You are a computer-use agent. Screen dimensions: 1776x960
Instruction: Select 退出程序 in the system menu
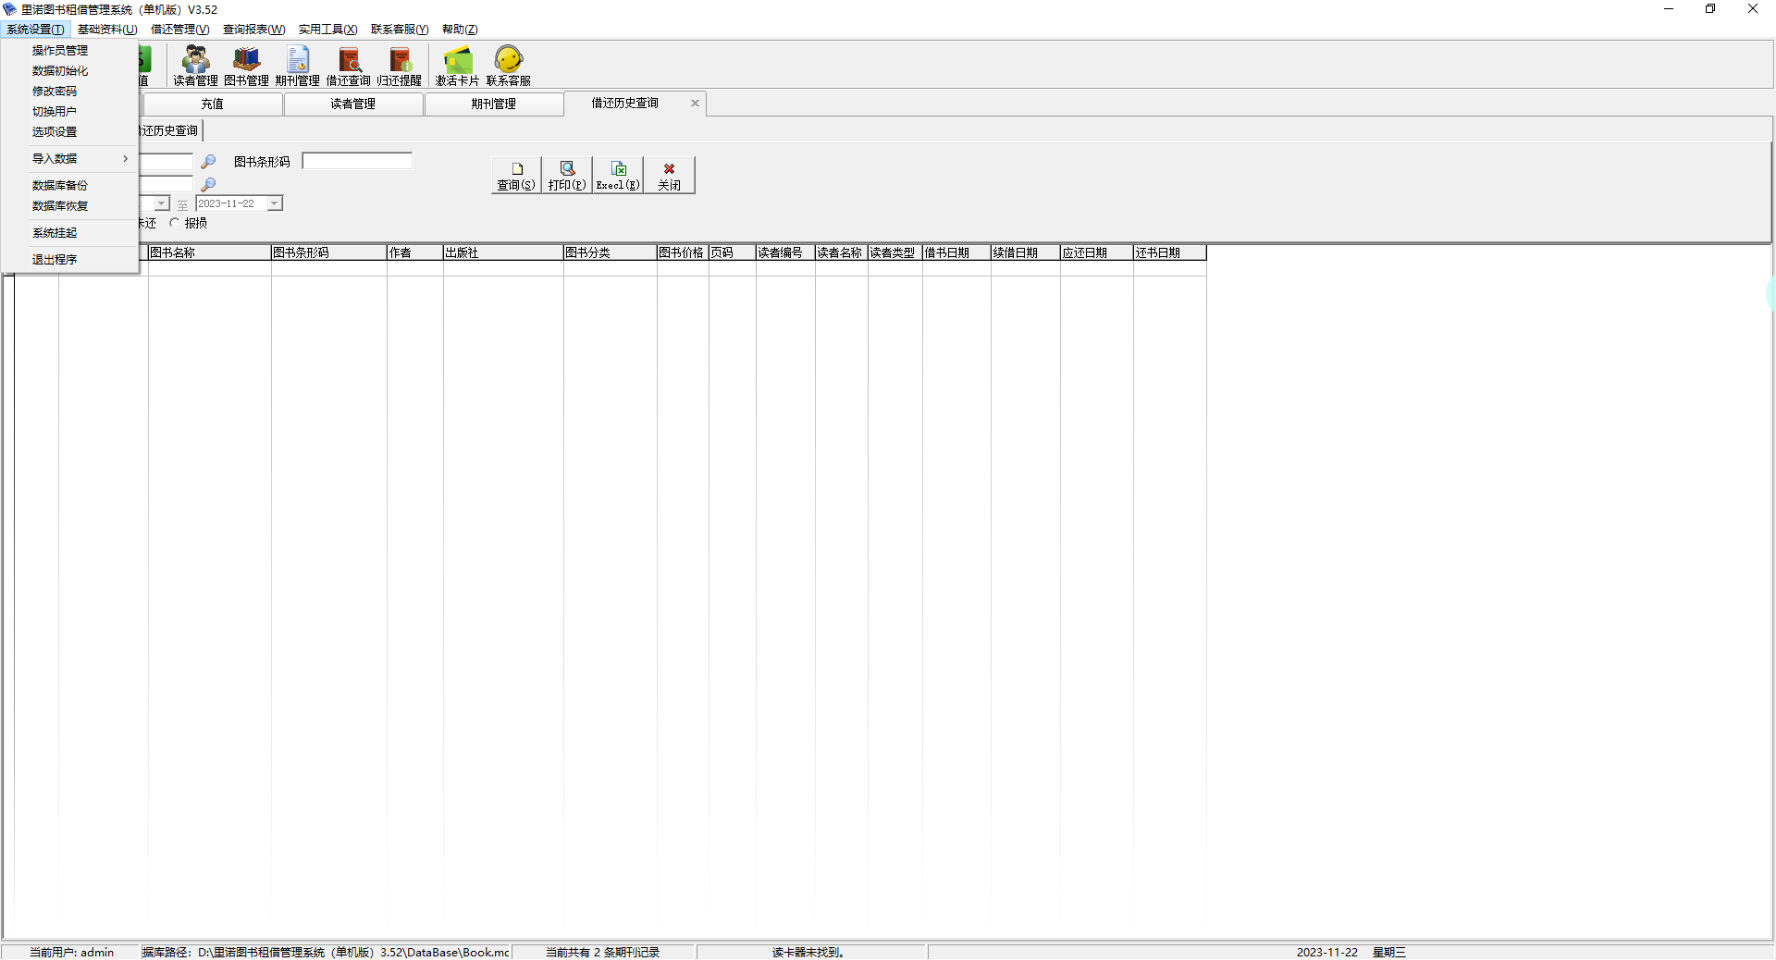pyautogui.click(x=54, y=260)
